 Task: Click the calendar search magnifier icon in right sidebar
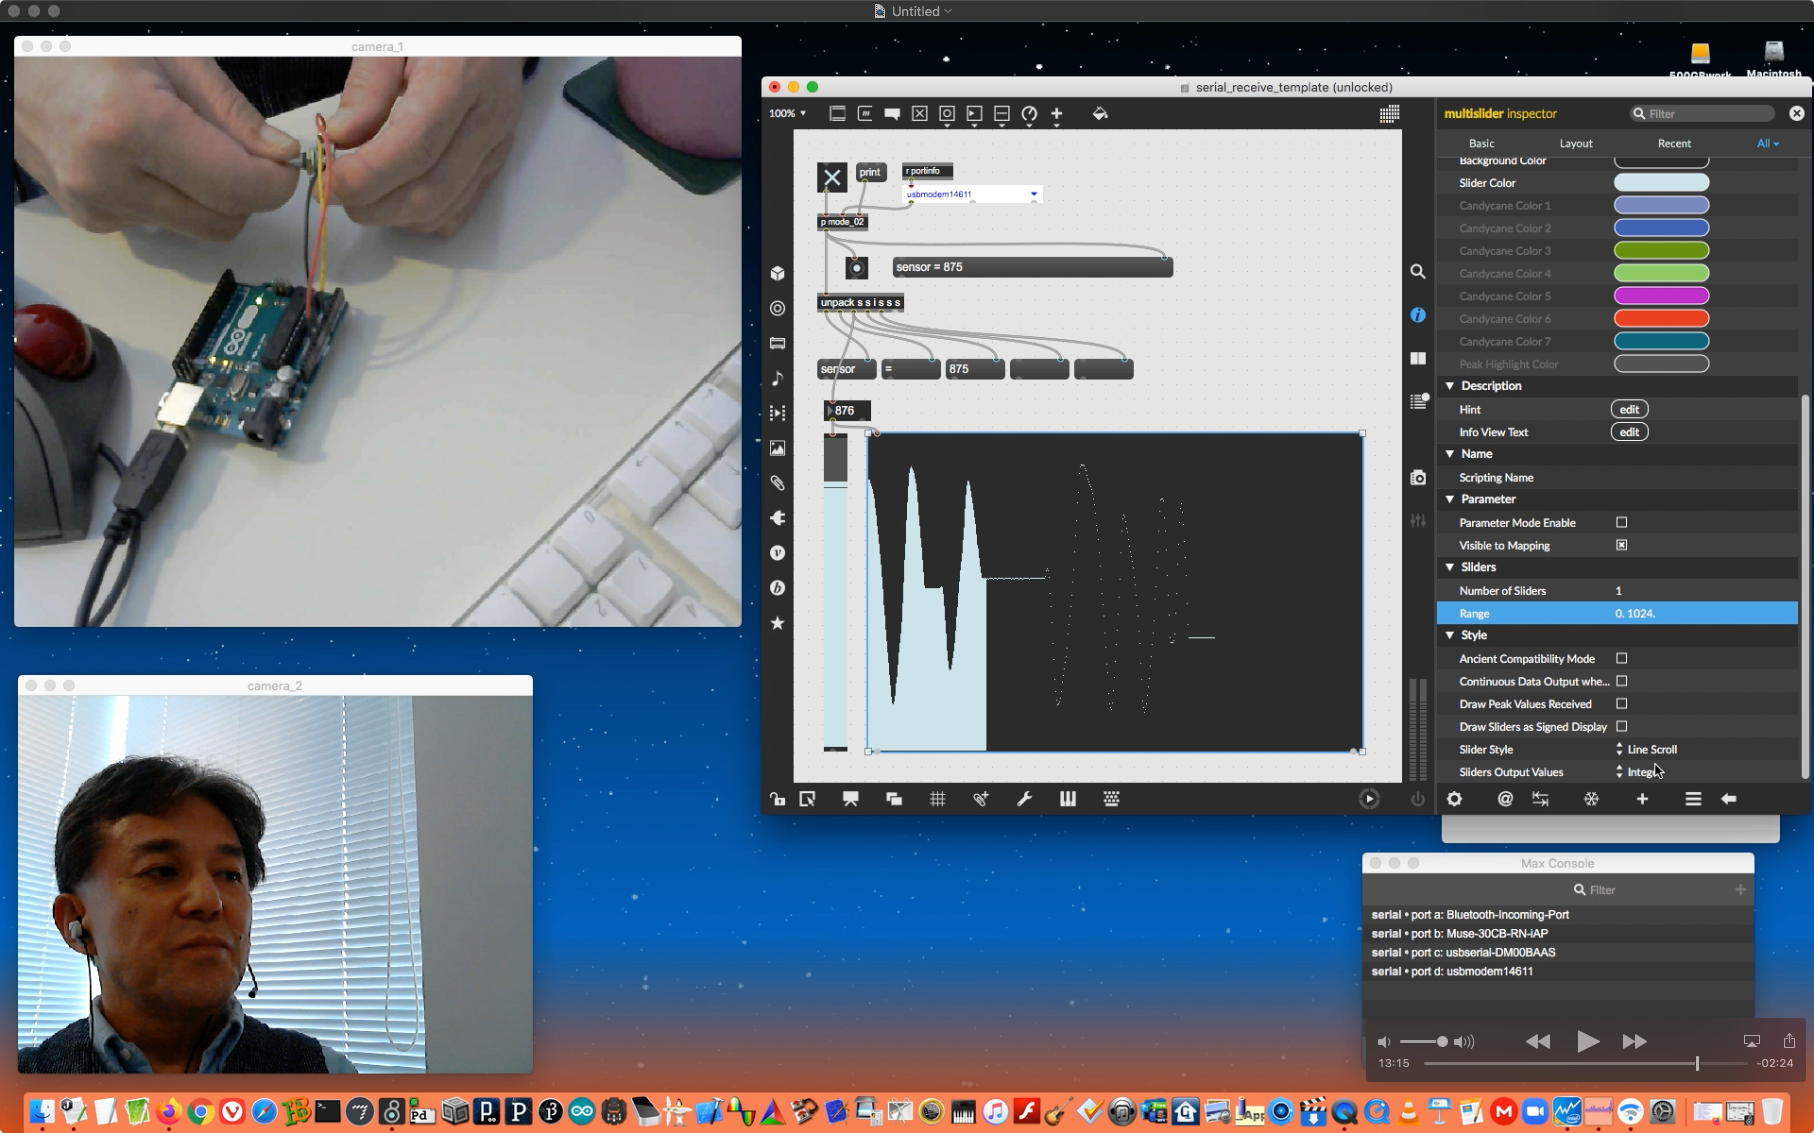pyautogui.click(x=1417, y=272)
